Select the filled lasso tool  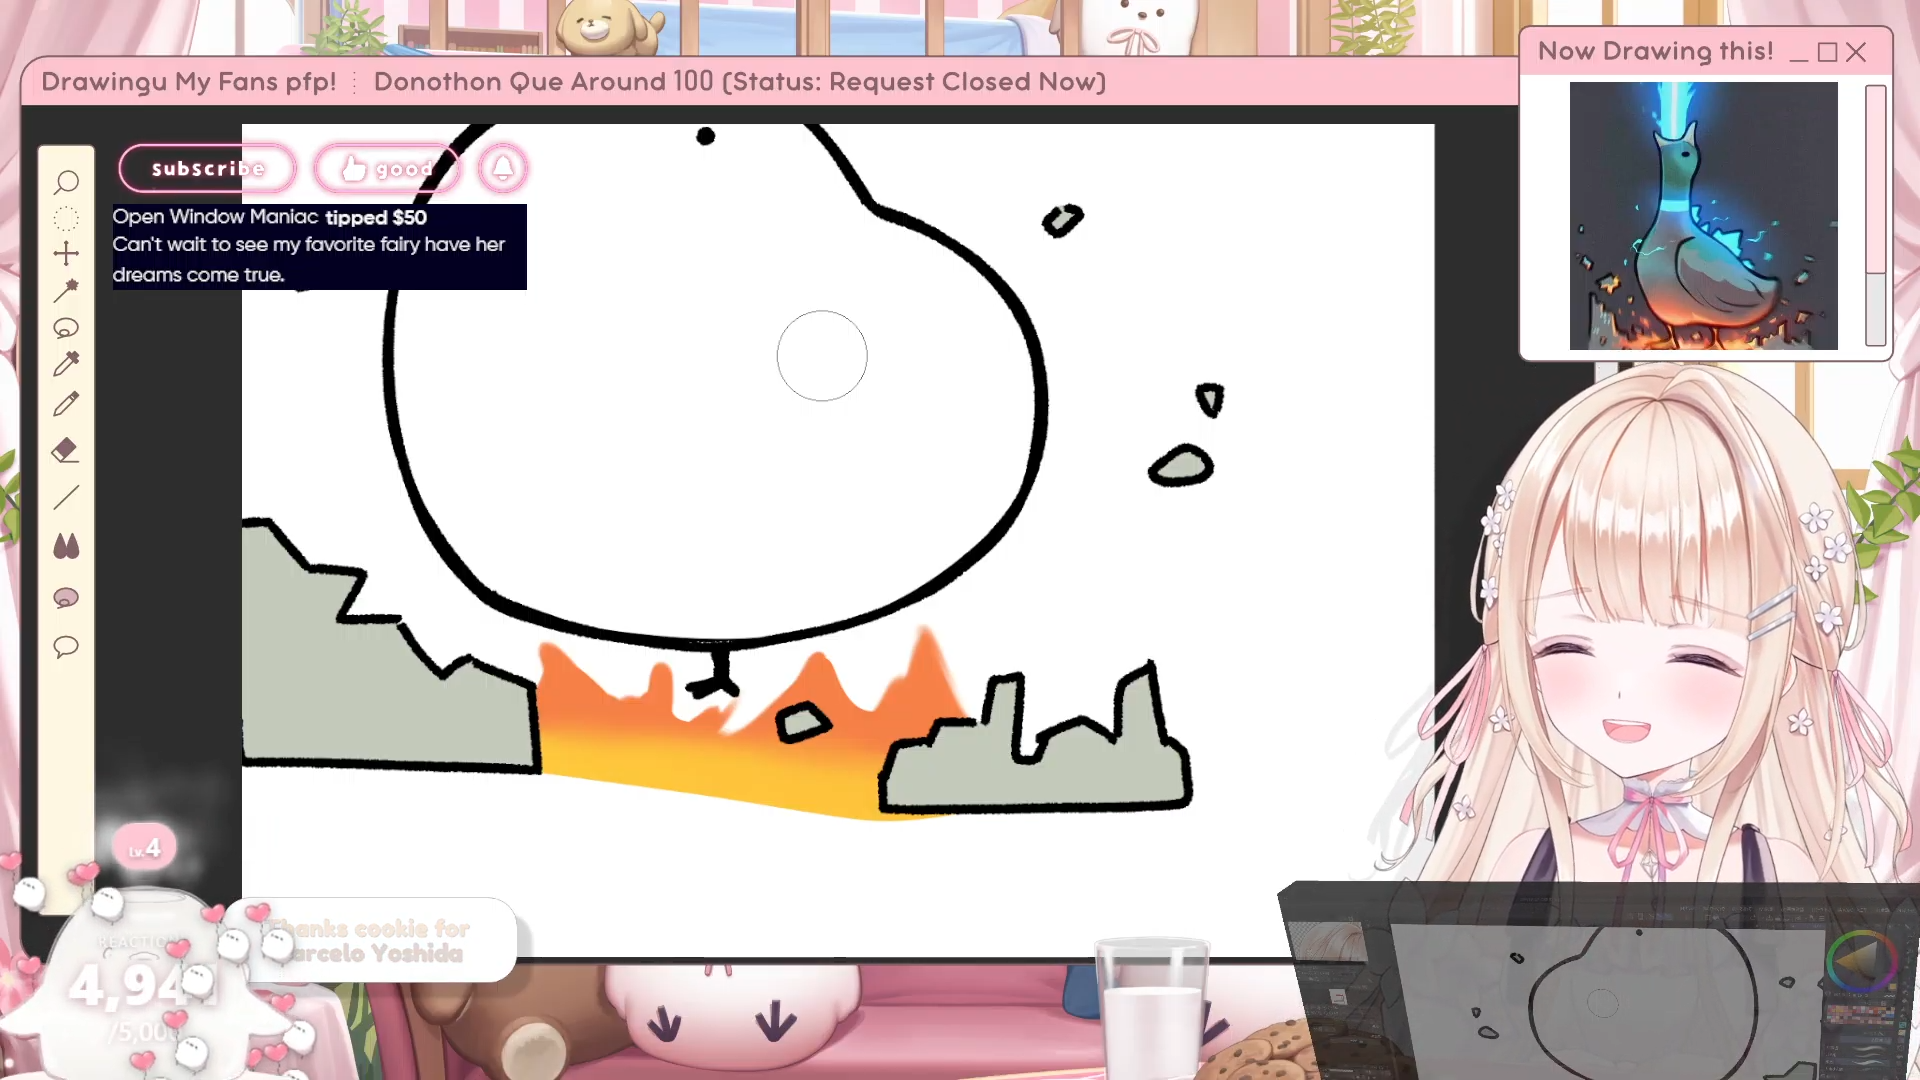pos(66,598)
